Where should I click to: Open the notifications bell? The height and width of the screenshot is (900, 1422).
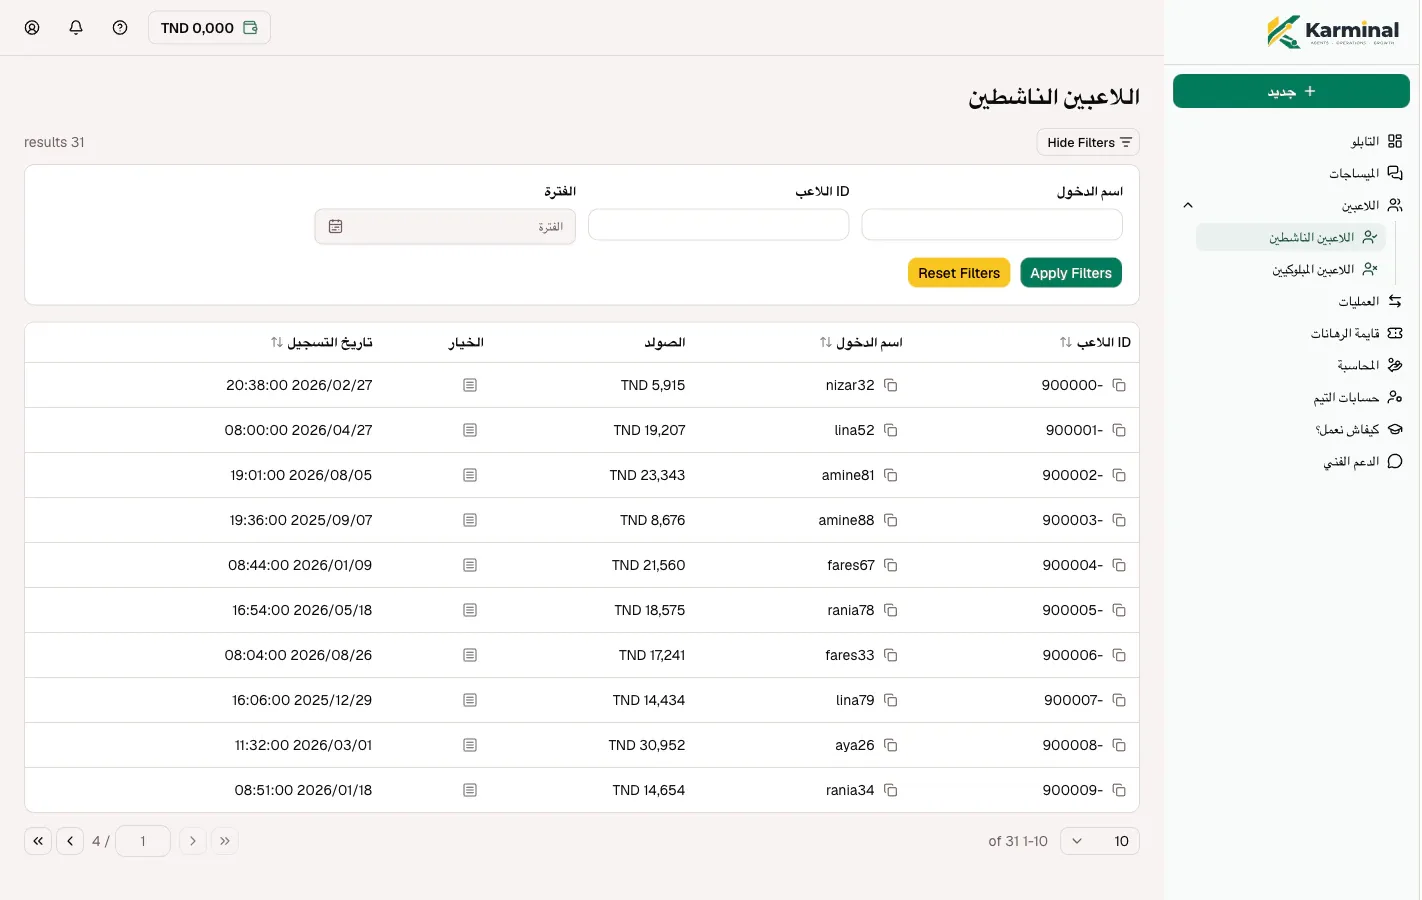76,28
